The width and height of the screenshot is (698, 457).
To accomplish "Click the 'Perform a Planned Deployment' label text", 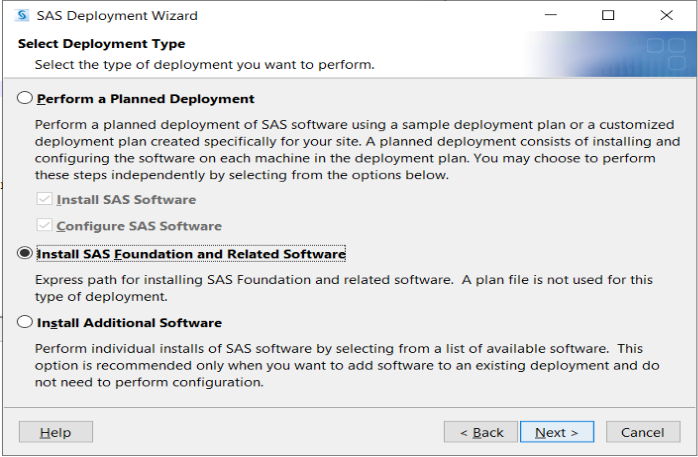I will [146, 99].
